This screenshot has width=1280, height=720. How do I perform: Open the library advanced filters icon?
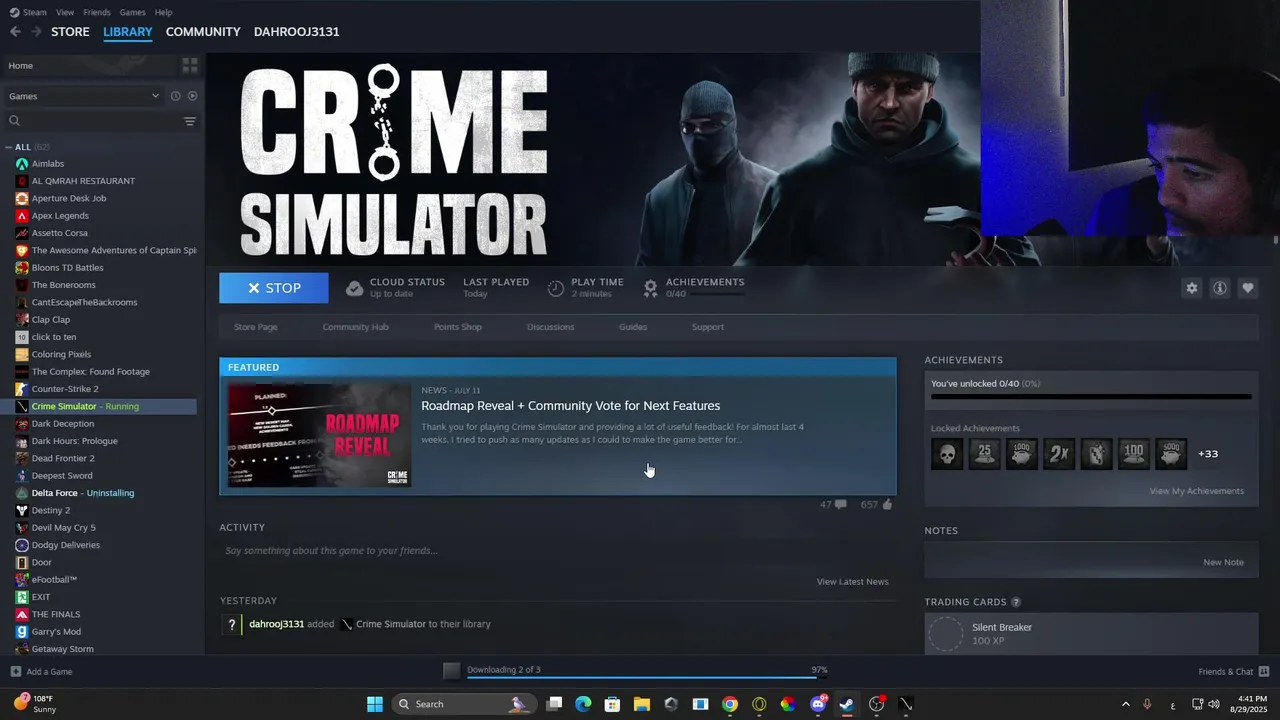click(x=190, y=121)
